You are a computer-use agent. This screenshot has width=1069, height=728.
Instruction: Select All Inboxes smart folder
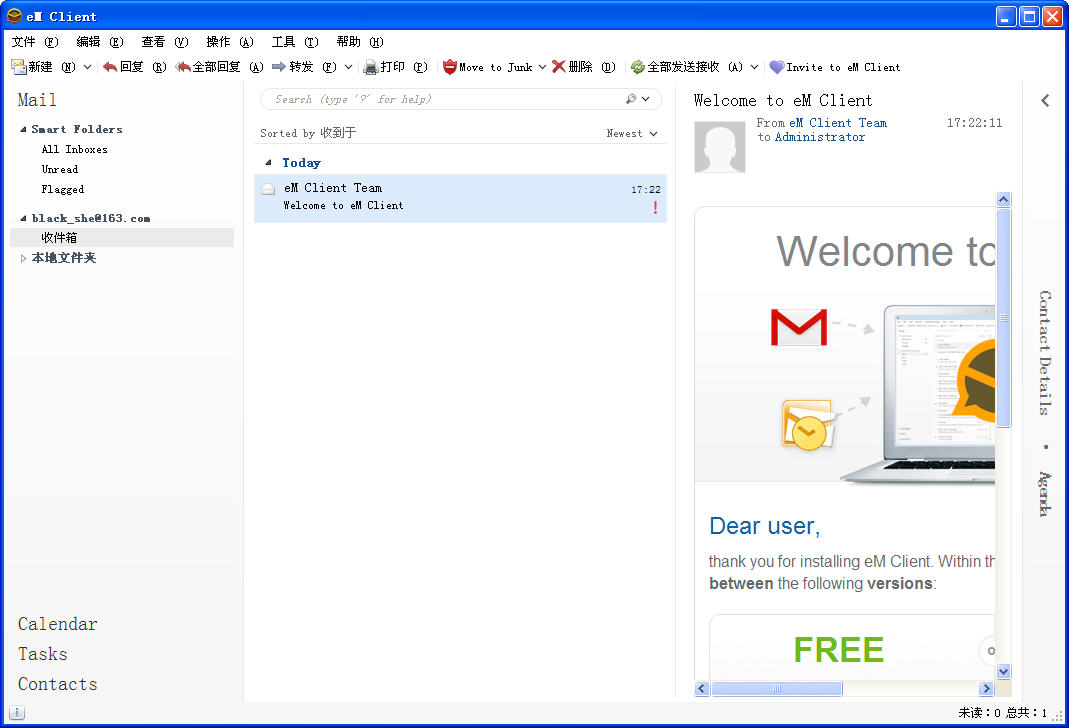pyautogui.click(x=74, y=149)
